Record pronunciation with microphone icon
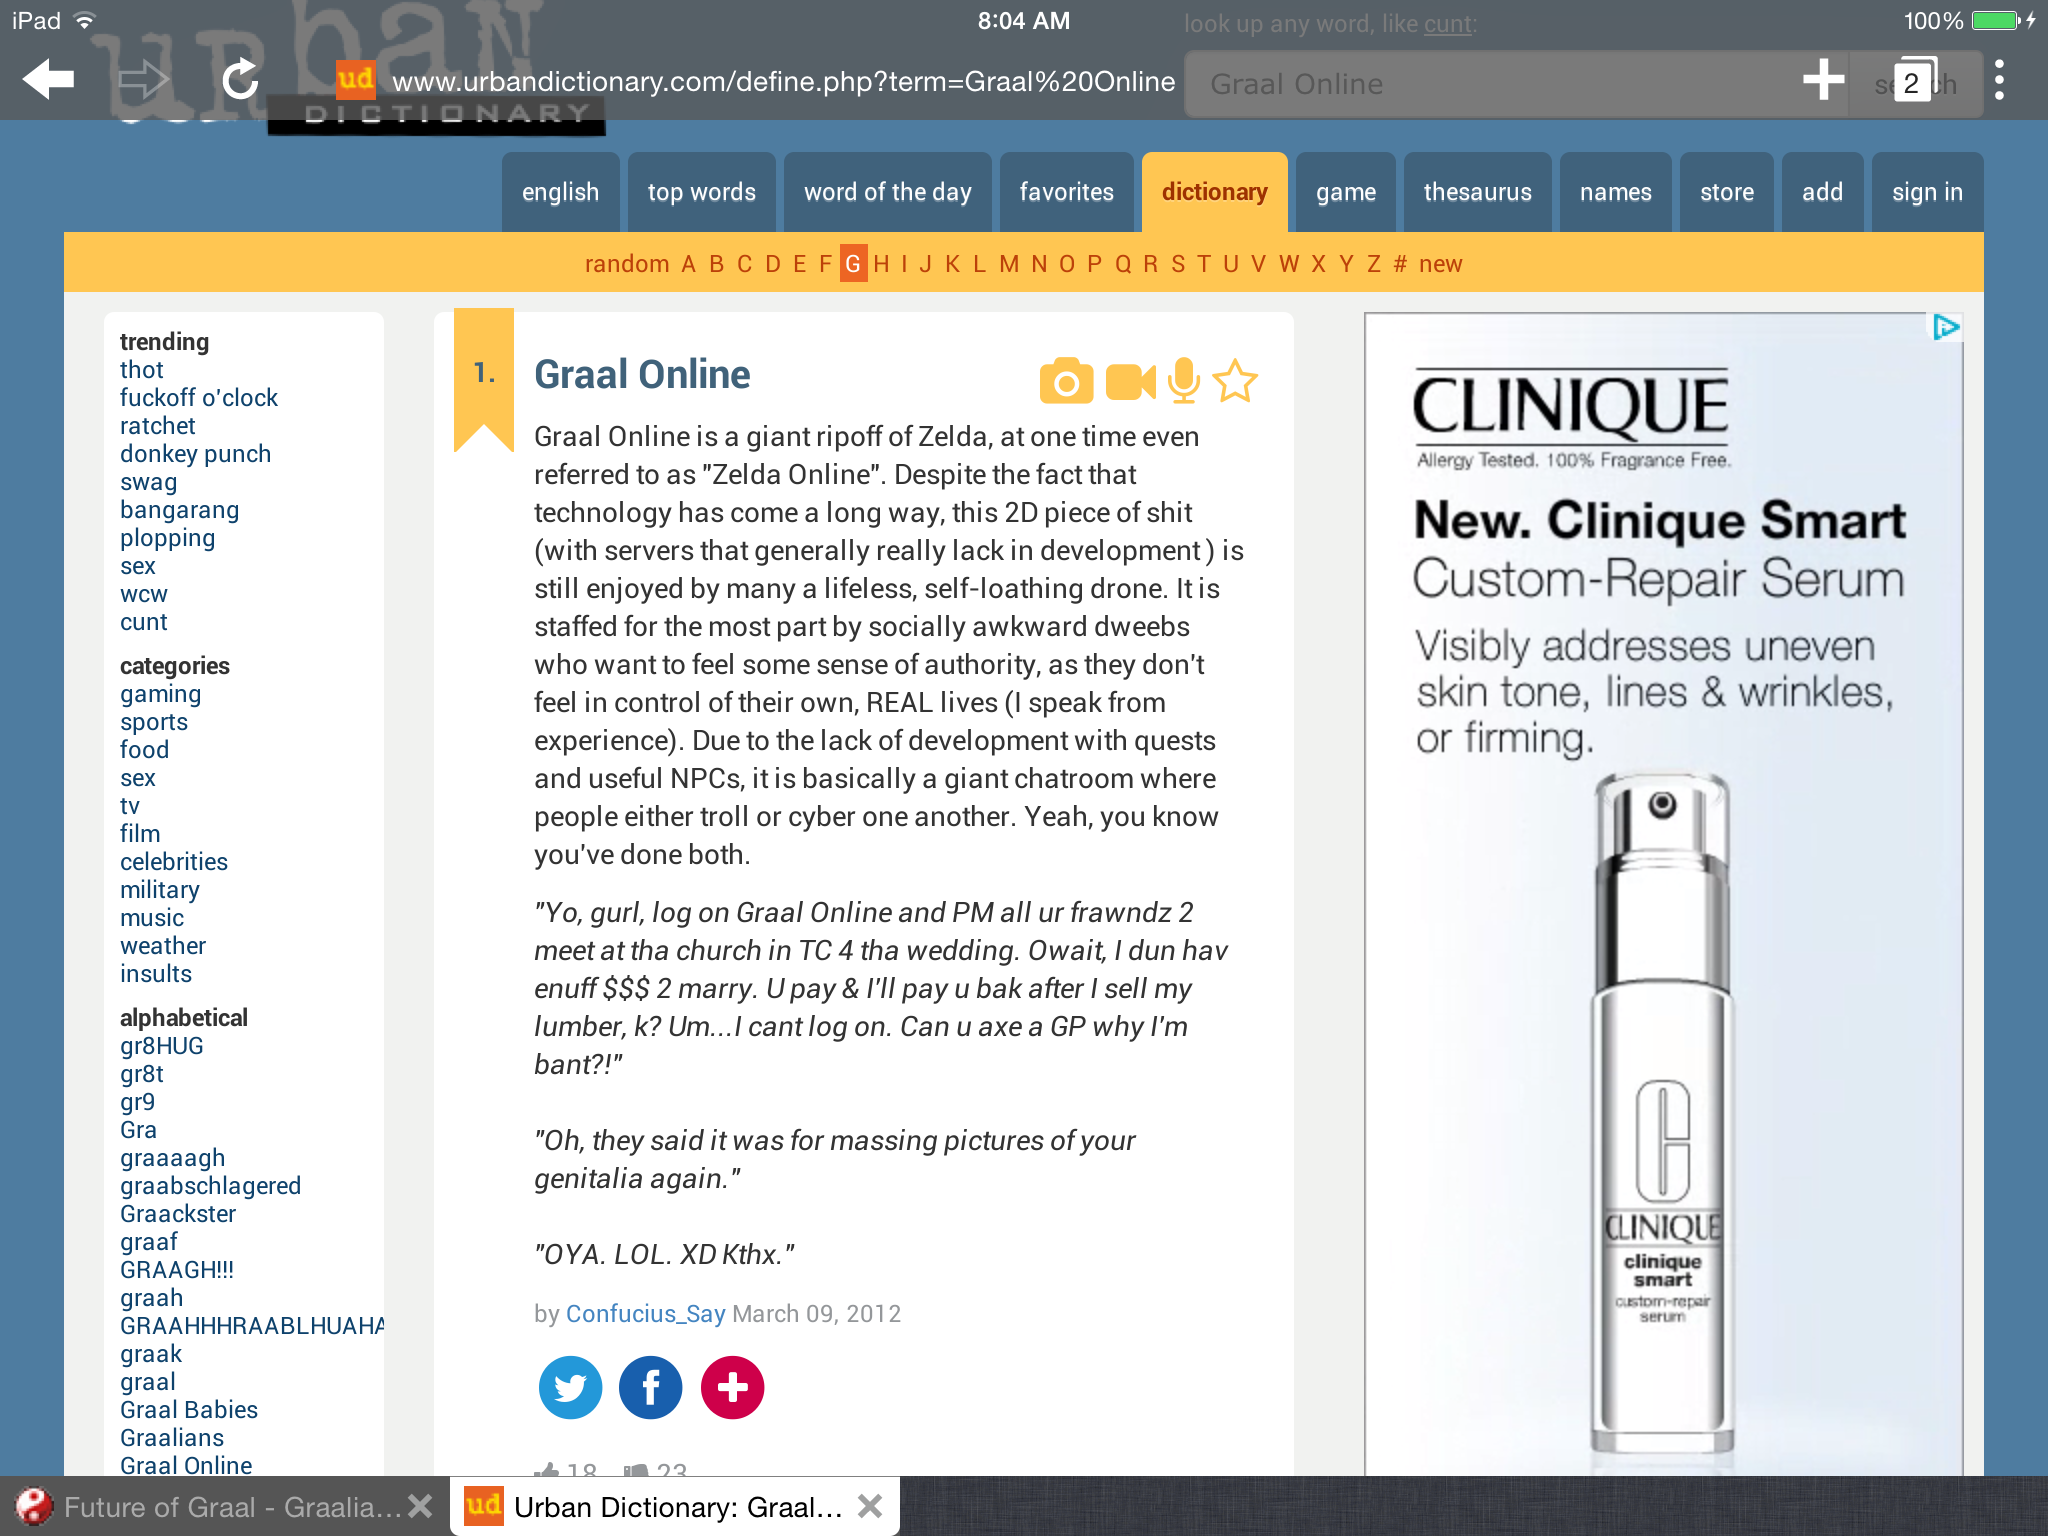 (x=1184, y=380)
